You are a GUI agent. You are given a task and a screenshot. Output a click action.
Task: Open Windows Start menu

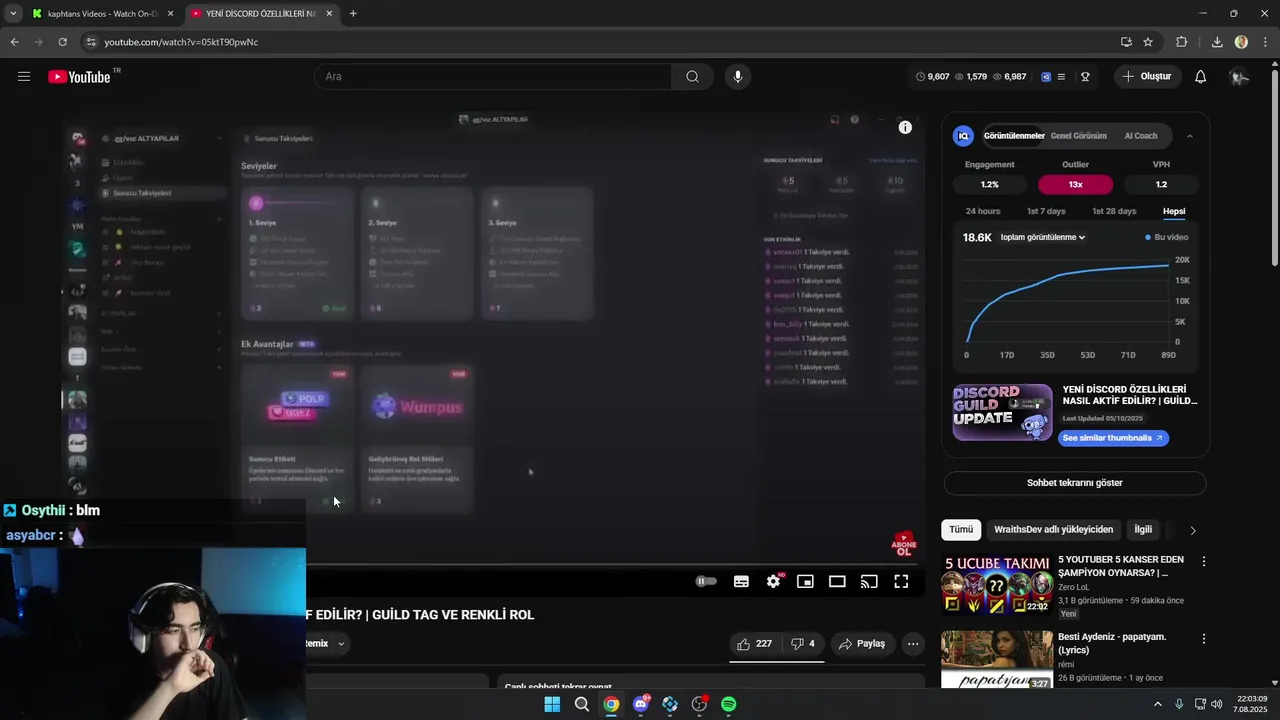click(552, 704)
